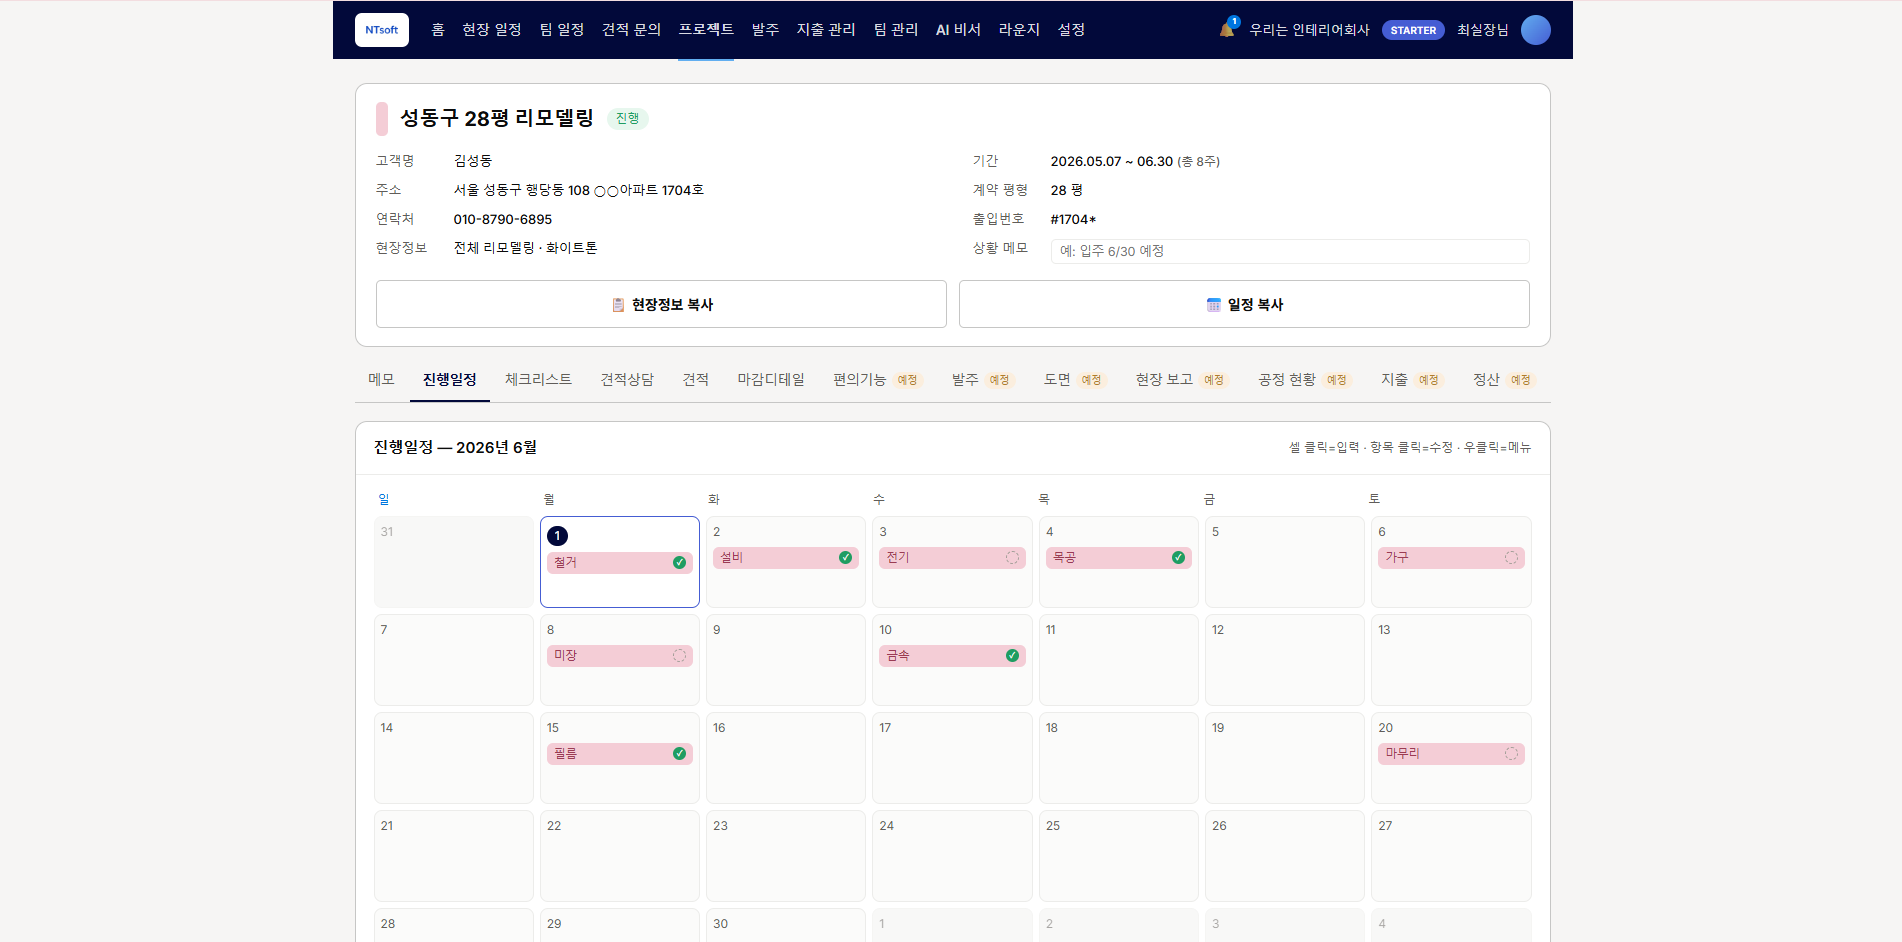1902x942 pixels.
Task: Toggle completion check on 설비 task
Action: click(x=845, y=558)
